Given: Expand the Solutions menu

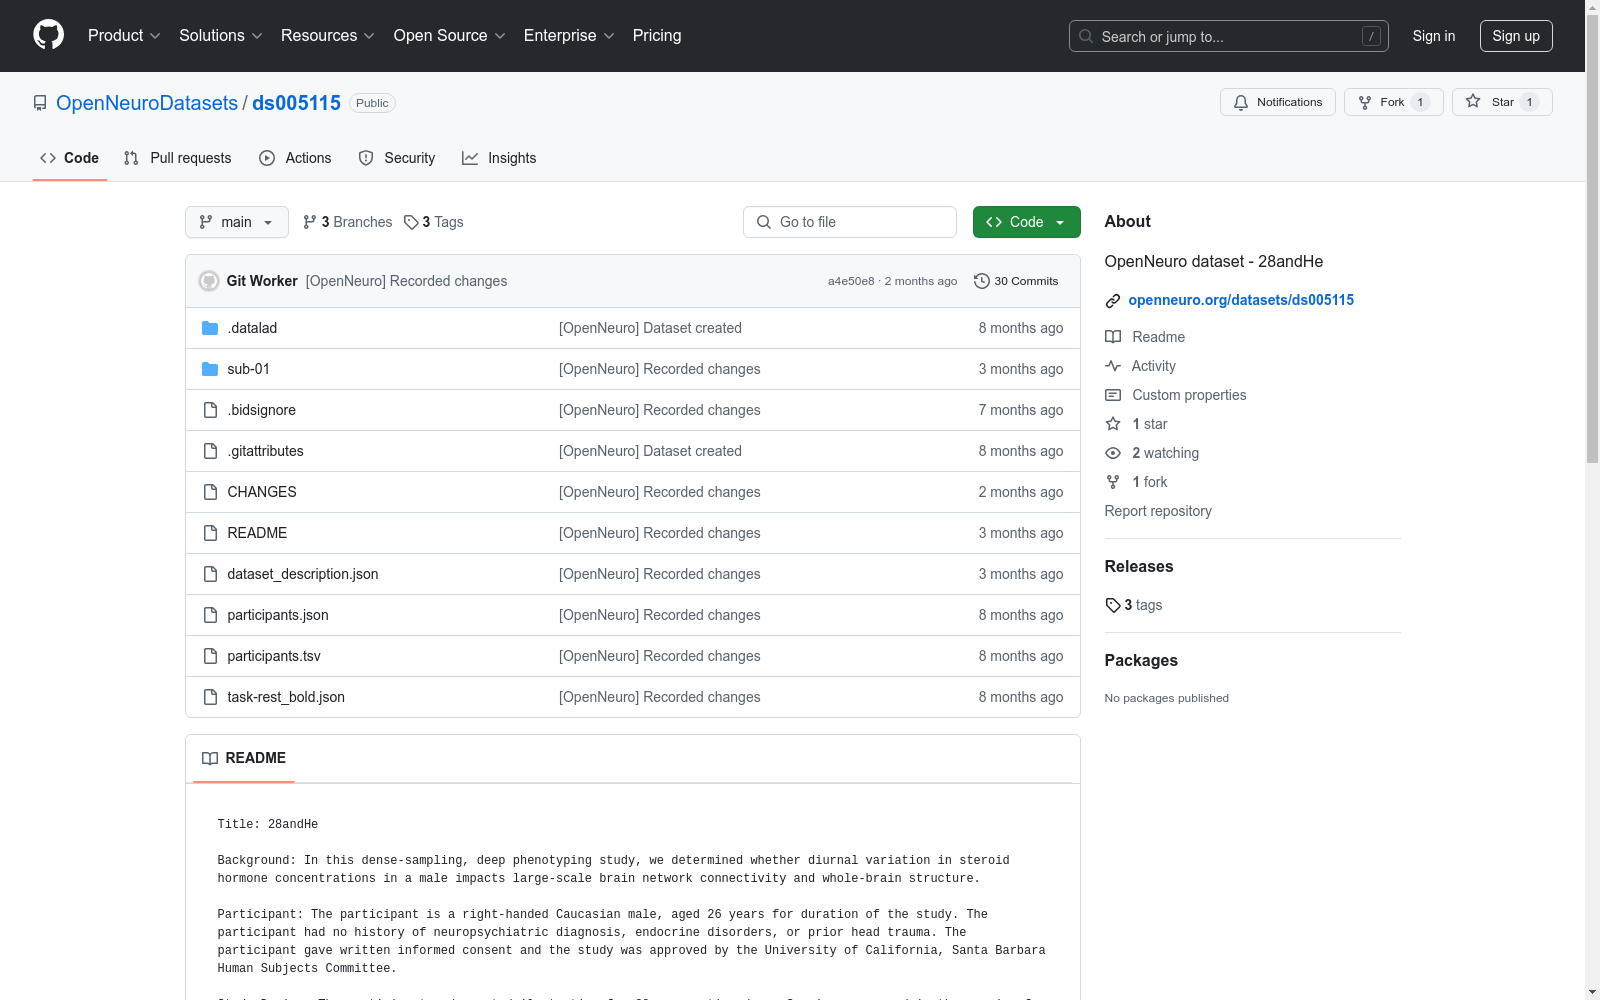Looking at the screenshot, I should [221, 35].
